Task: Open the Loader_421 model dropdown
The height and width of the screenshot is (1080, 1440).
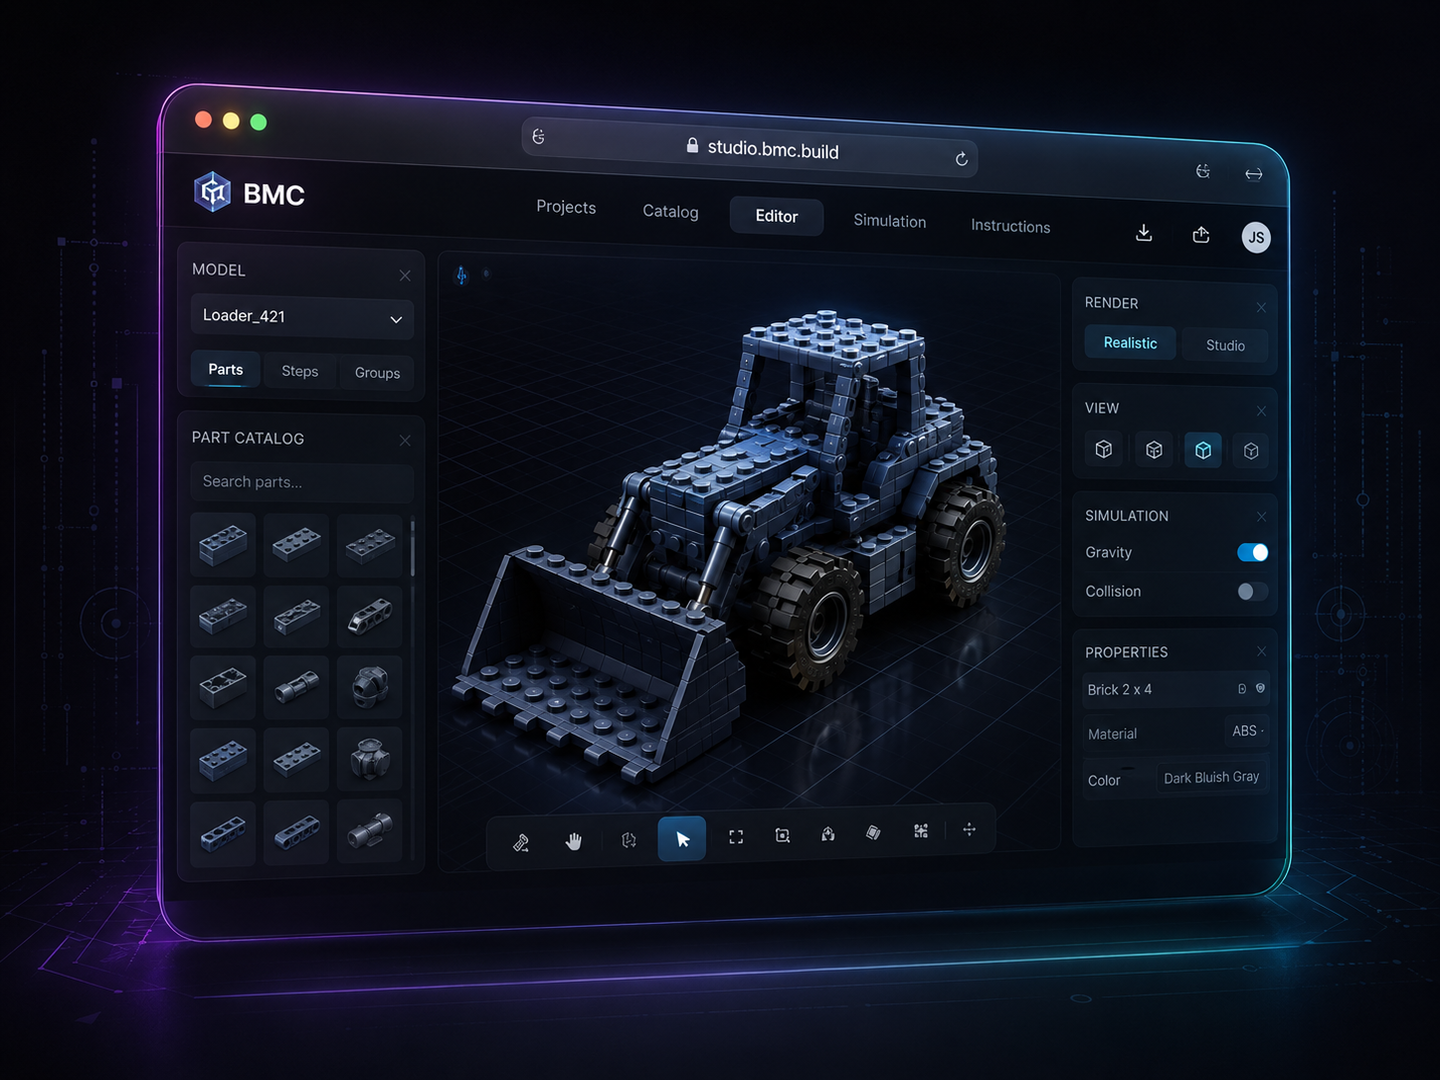Action: 301,317
